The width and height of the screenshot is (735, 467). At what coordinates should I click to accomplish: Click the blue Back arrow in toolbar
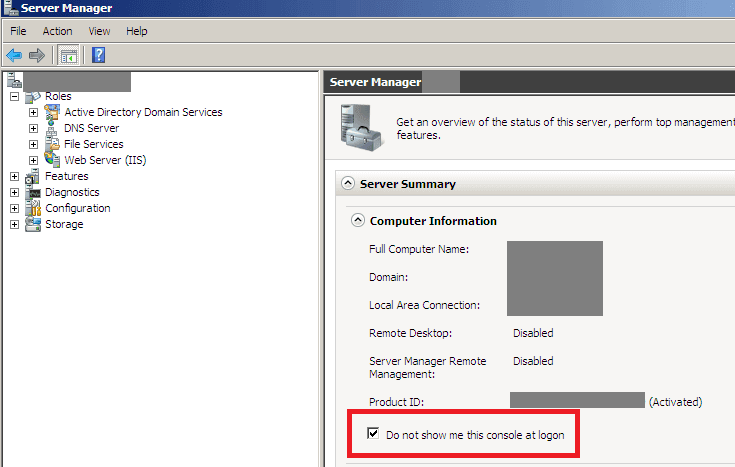[x=14, y=55]
